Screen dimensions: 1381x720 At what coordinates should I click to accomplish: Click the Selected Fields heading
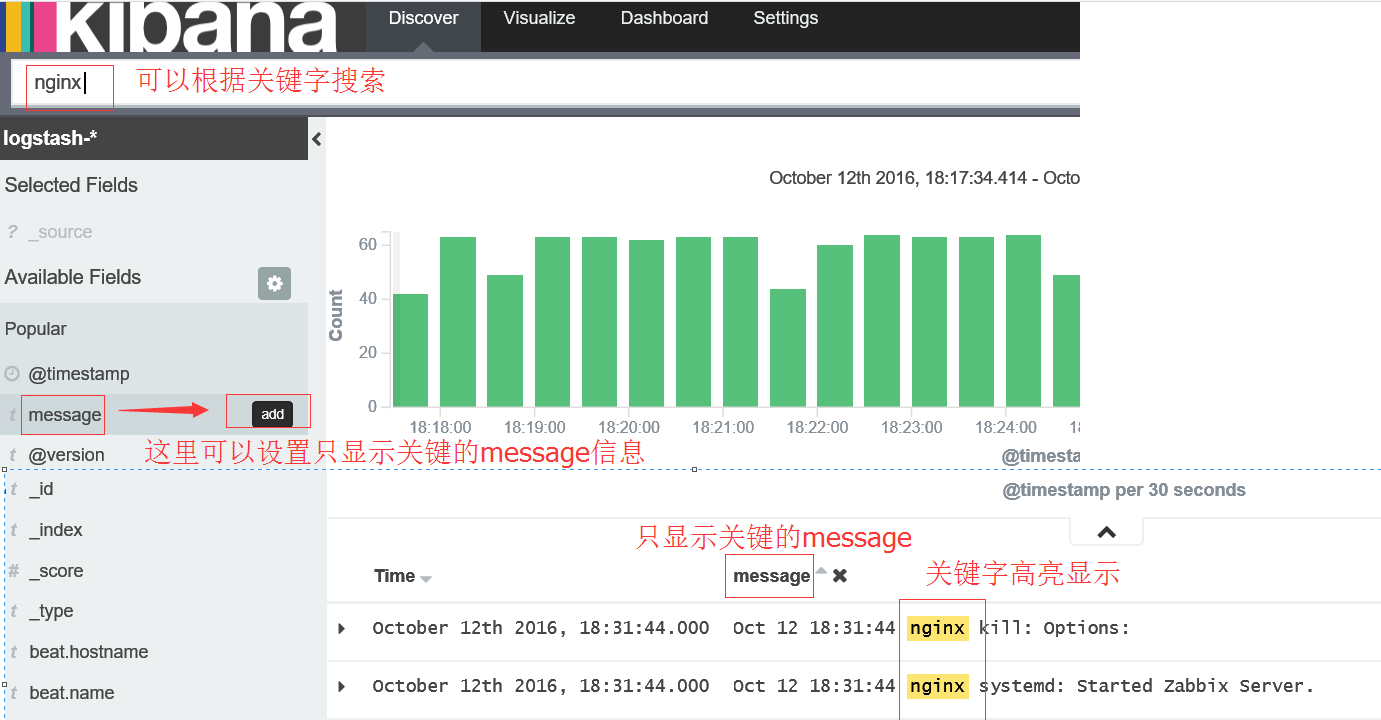click(x=71, y=185)
